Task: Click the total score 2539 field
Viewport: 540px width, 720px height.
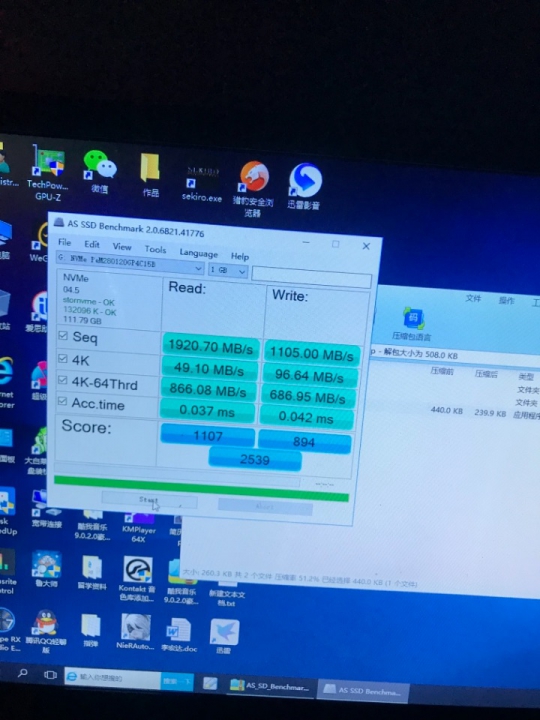Action: click(255, 459)
